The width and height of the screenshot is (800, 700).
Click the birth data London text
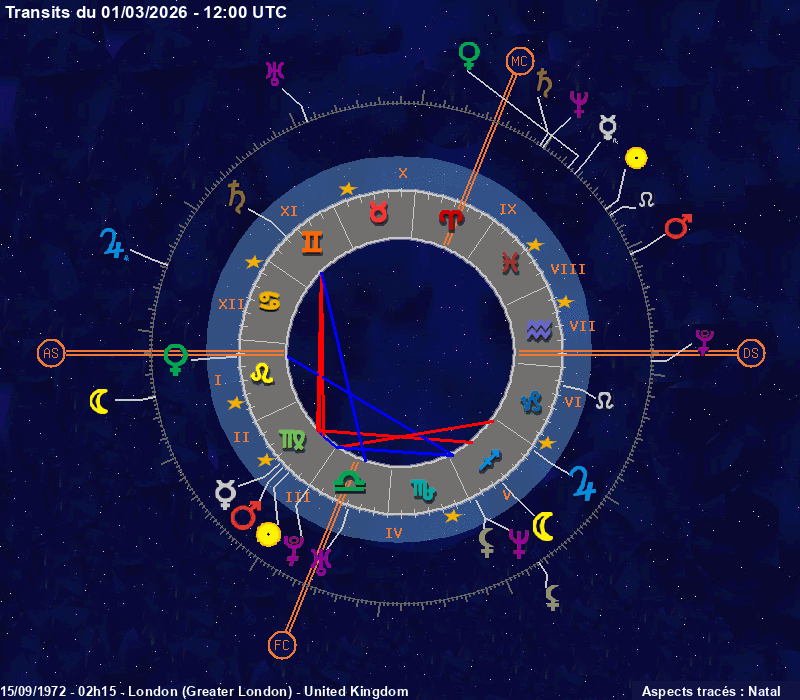(205, 691)
